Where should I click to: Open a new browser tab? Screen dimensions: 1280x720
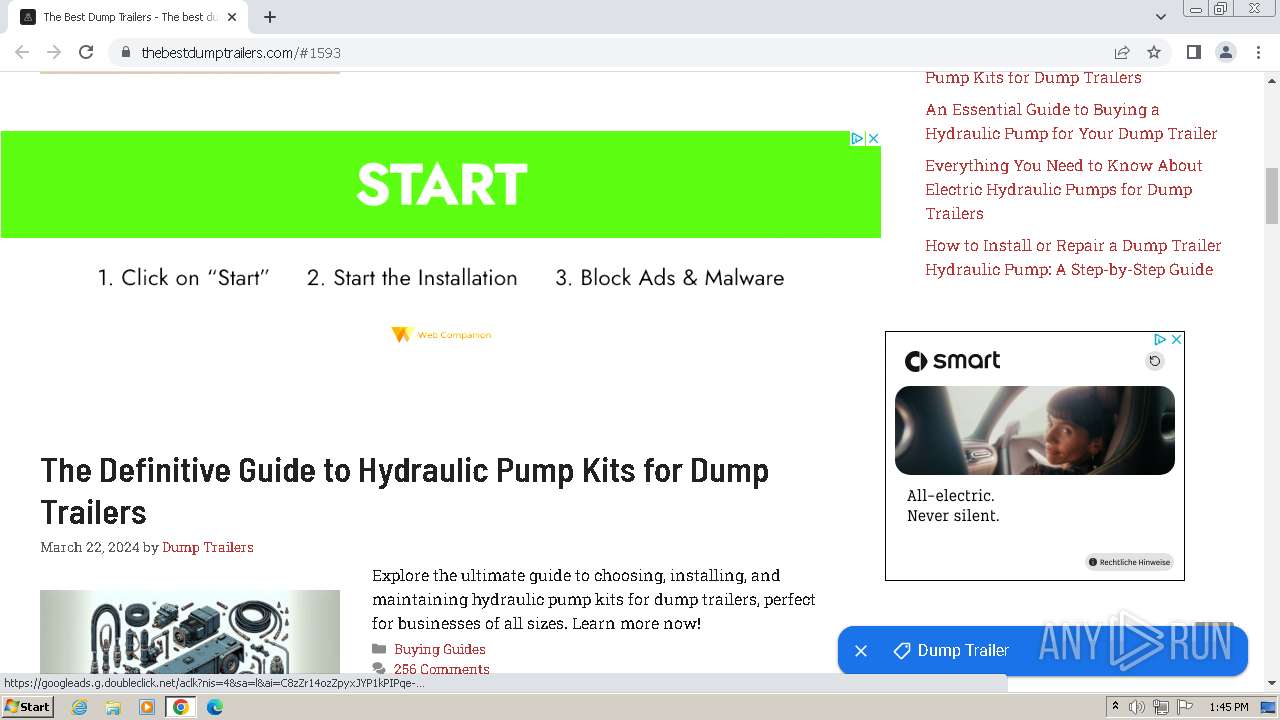[x=270, y=17]
